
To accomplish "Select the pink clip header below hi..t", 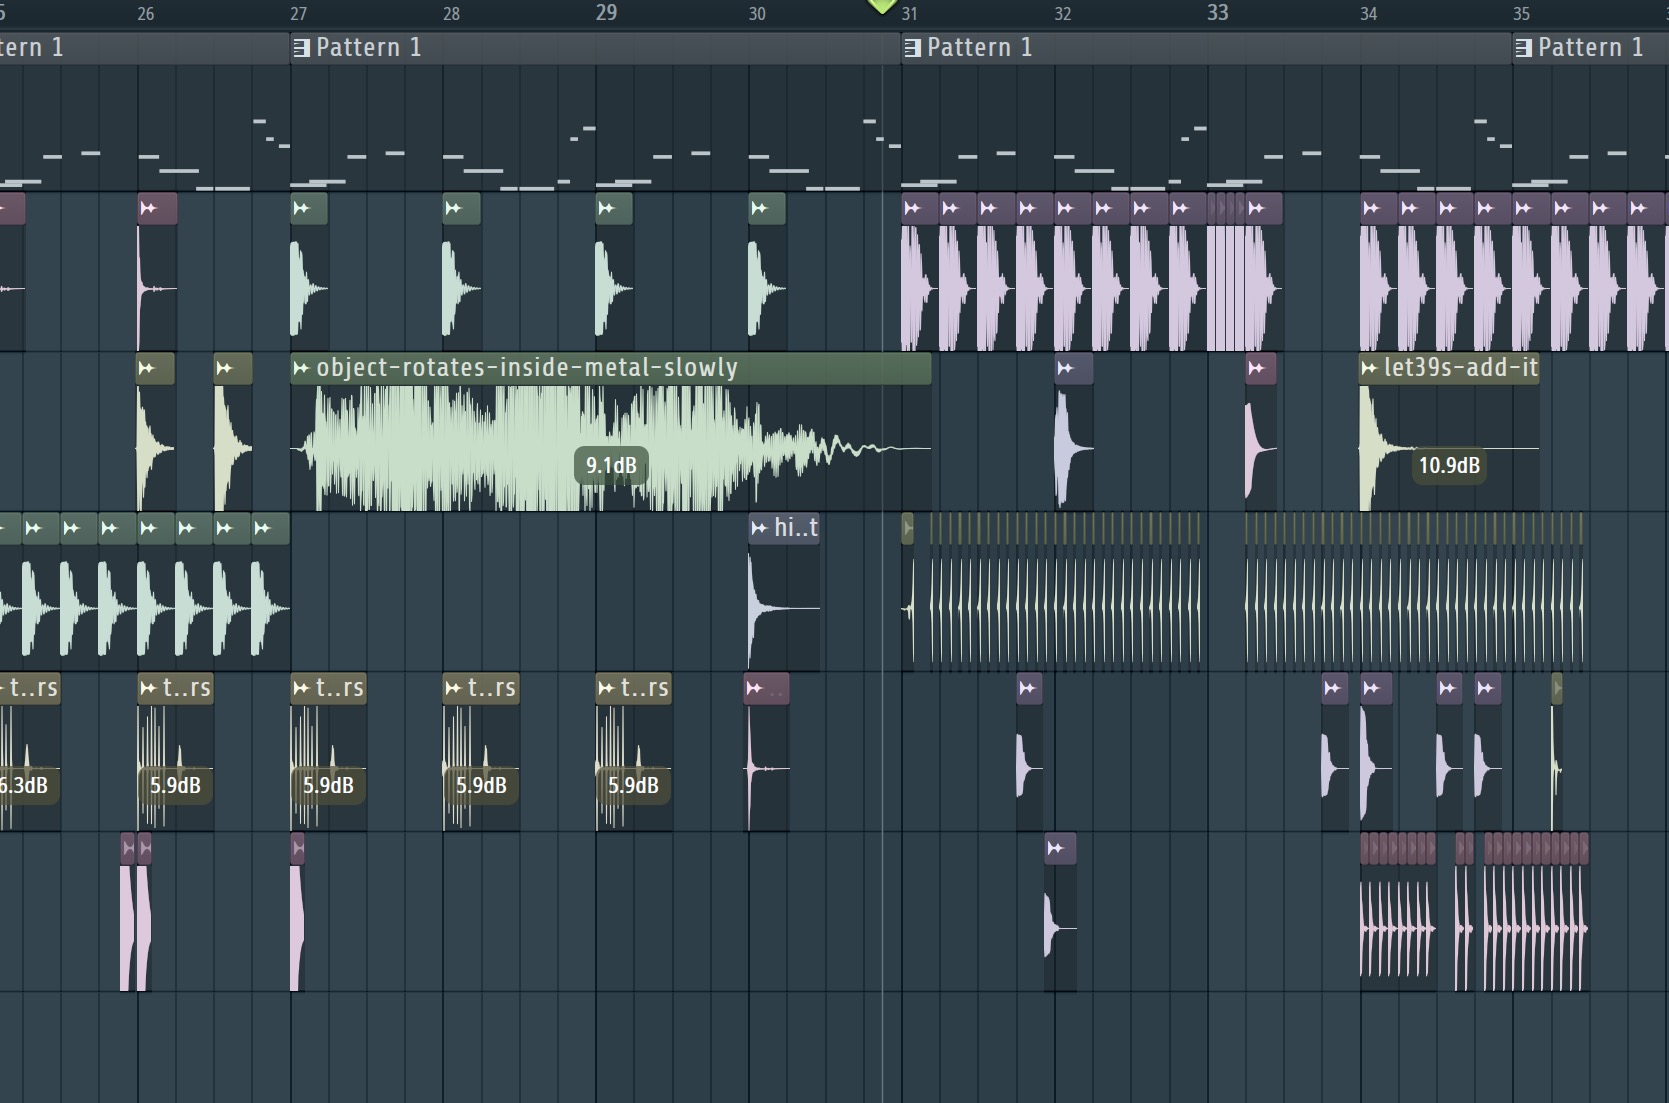I will (767, 688).
